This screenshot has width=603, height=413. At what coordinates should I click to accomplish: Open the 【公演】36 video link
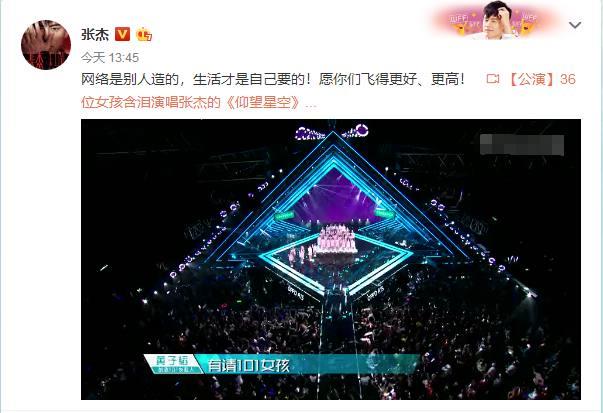click(542, 79)
